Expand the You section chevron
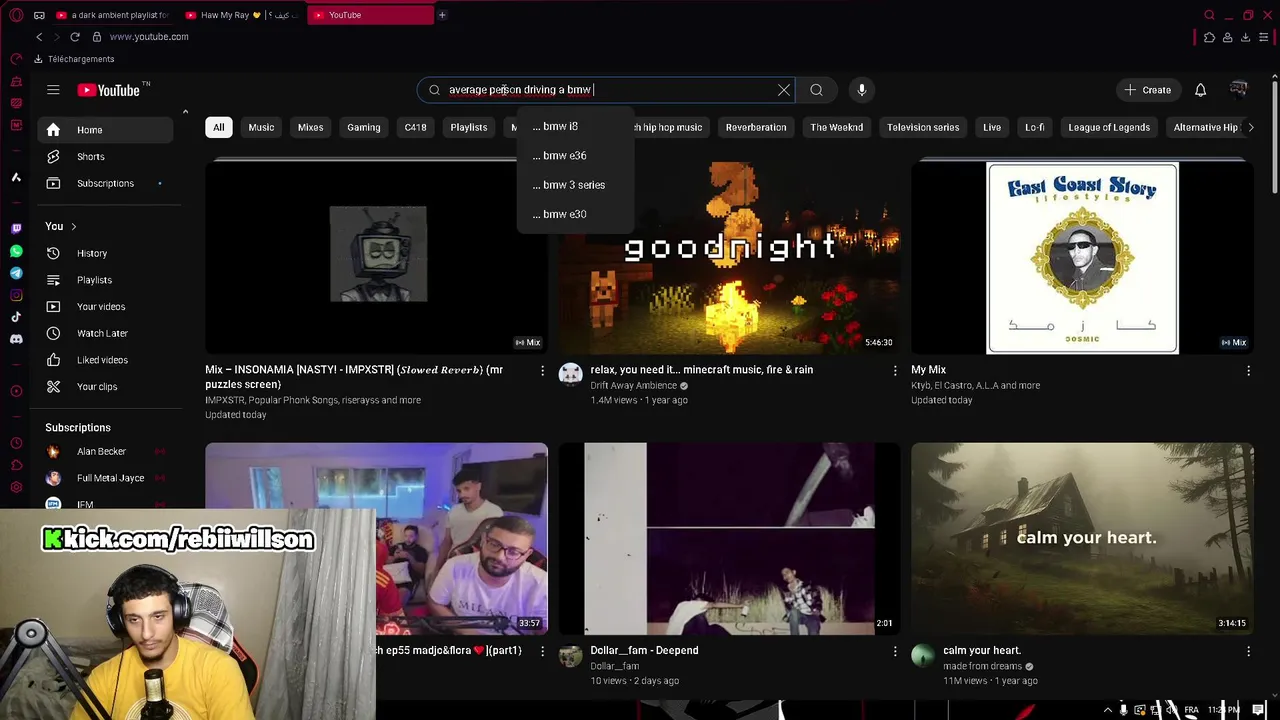 [x=73, y=227]
